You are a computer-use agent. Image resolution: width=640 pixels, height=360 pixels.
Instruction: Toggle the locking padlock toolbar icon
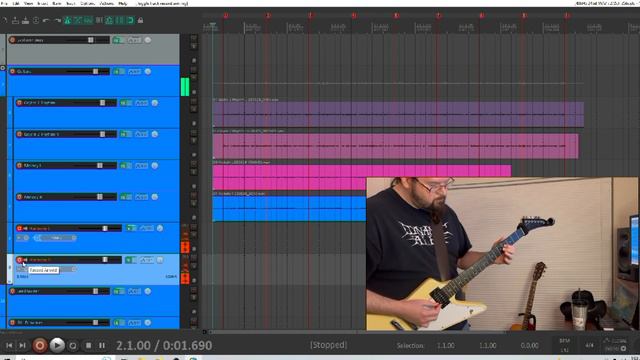(140, 20)
